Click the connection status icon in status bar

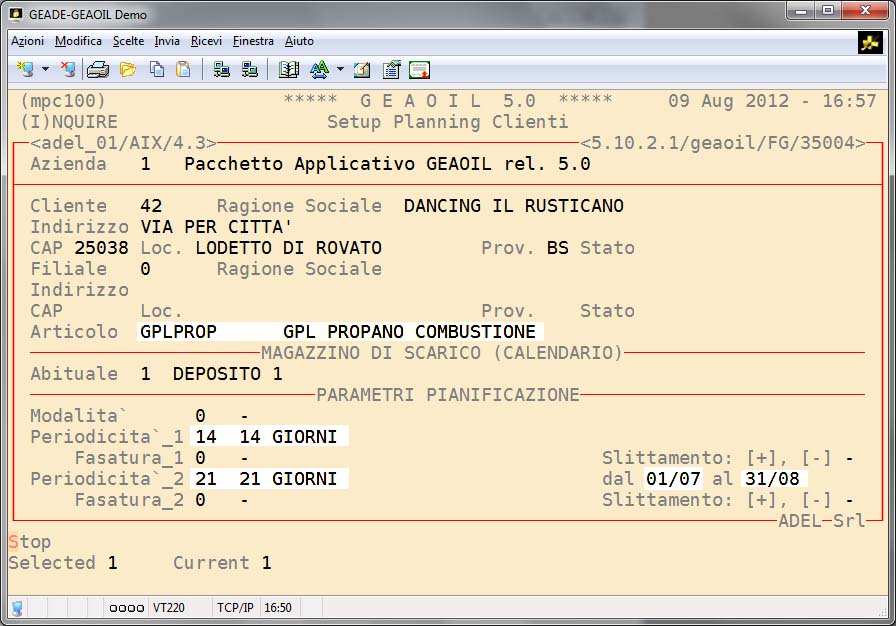[x=17, y=608]
